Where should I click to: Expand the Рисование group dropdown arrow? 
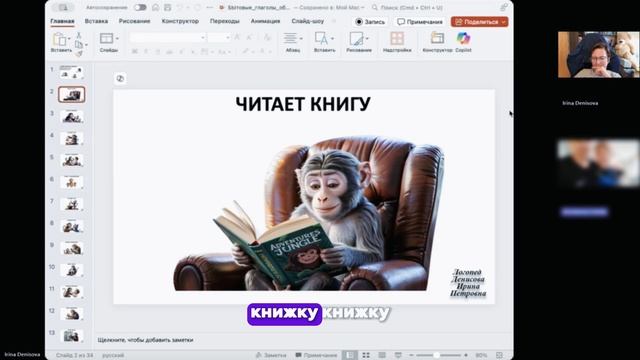pos(367,38)
